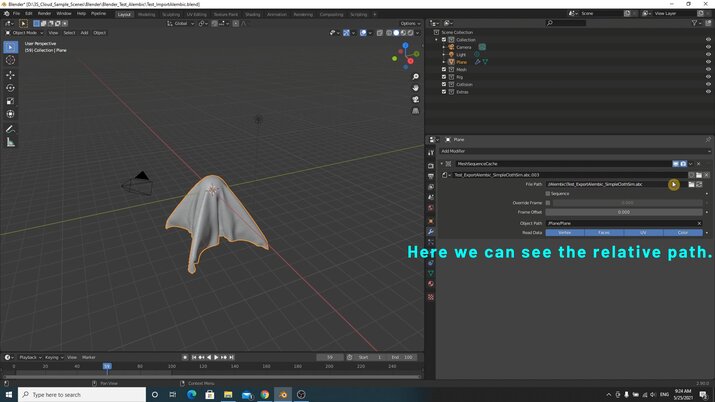This screenshot has width=715, height=402.
Task: Switch to Scripting workspace tab
Action: [358, 14]
